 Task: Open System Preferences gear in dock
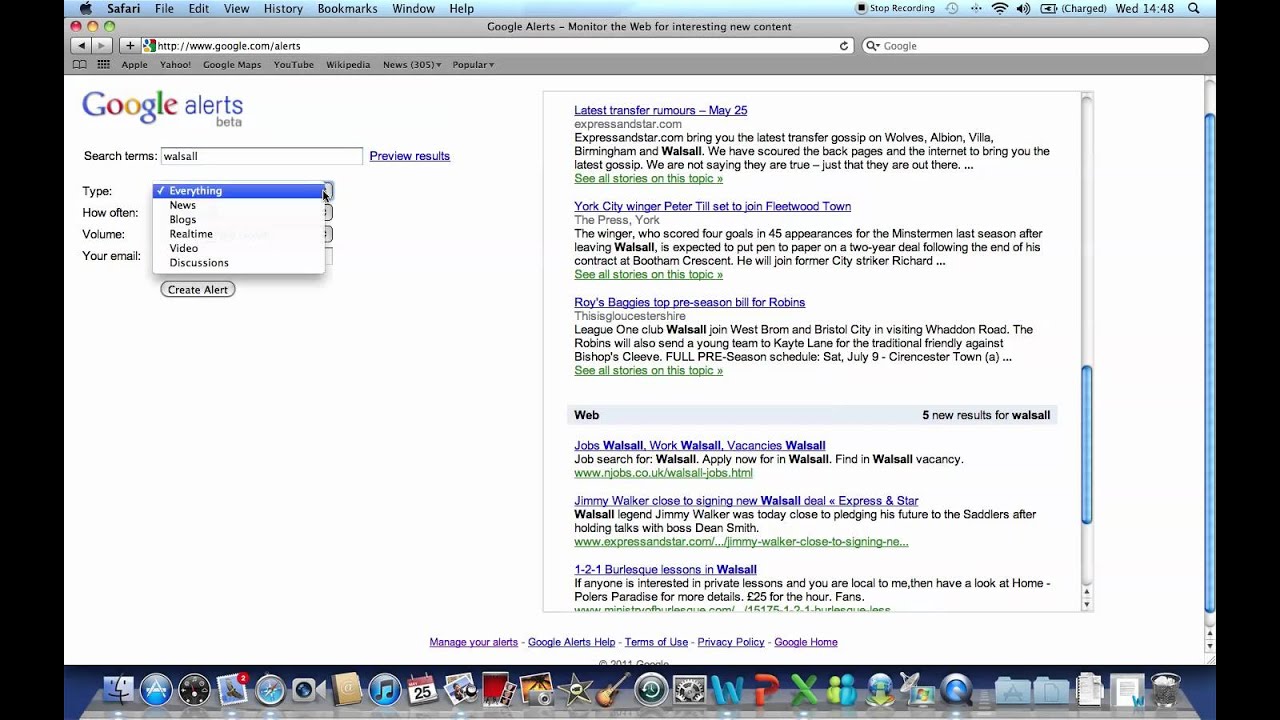click(x=689, y=689)
